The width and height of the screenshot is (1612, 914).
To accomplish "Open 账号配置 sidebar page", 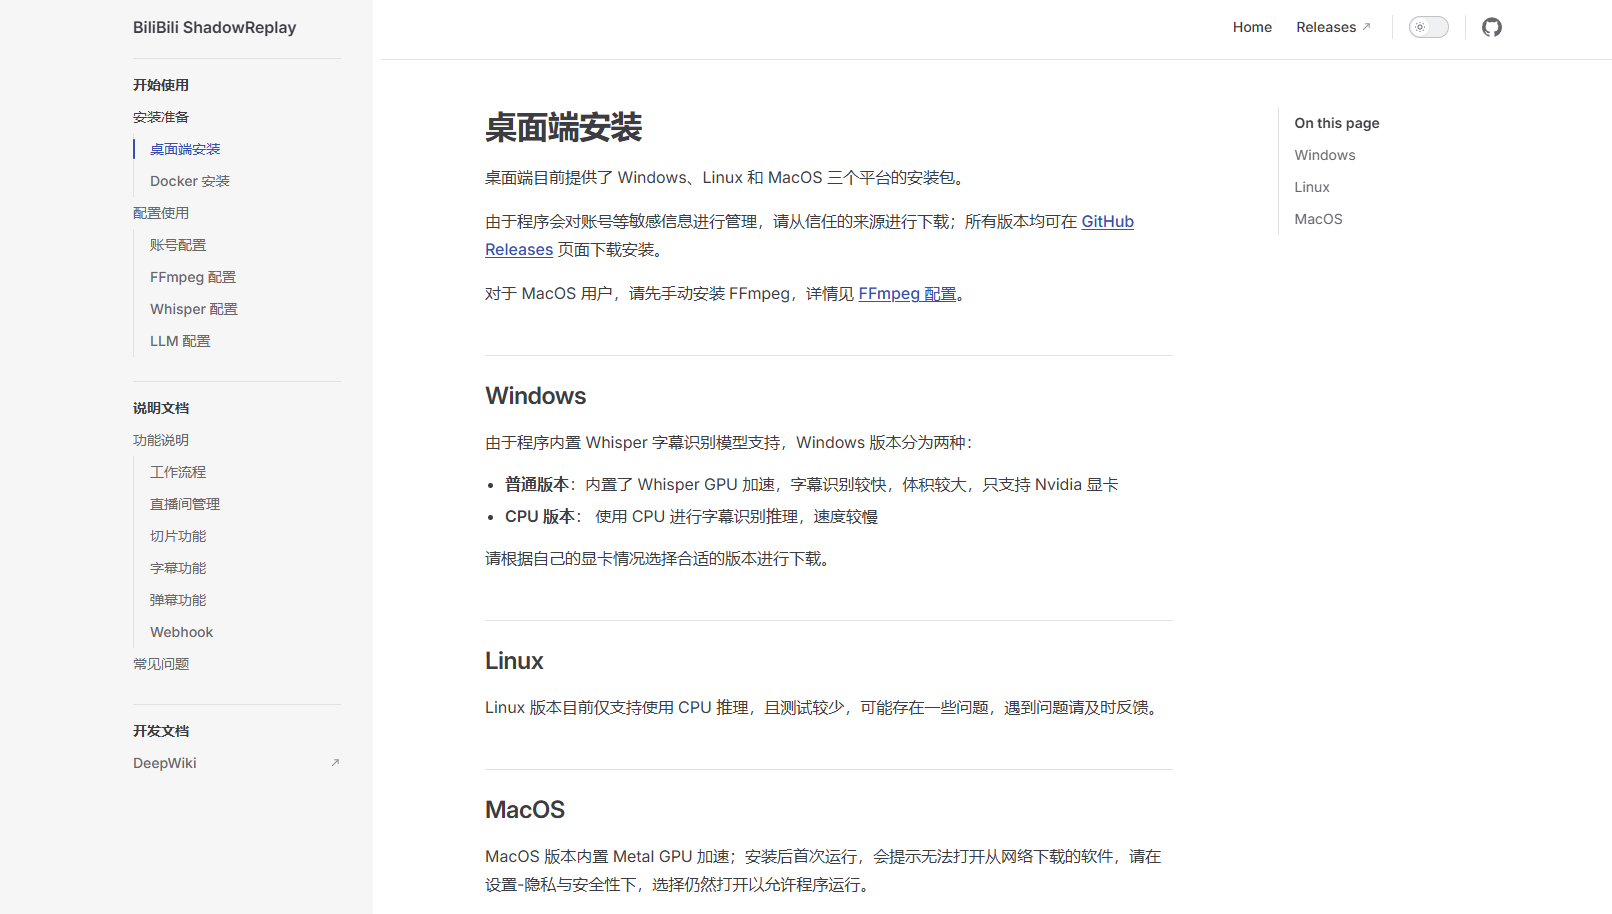I will (x=178, y=245).
